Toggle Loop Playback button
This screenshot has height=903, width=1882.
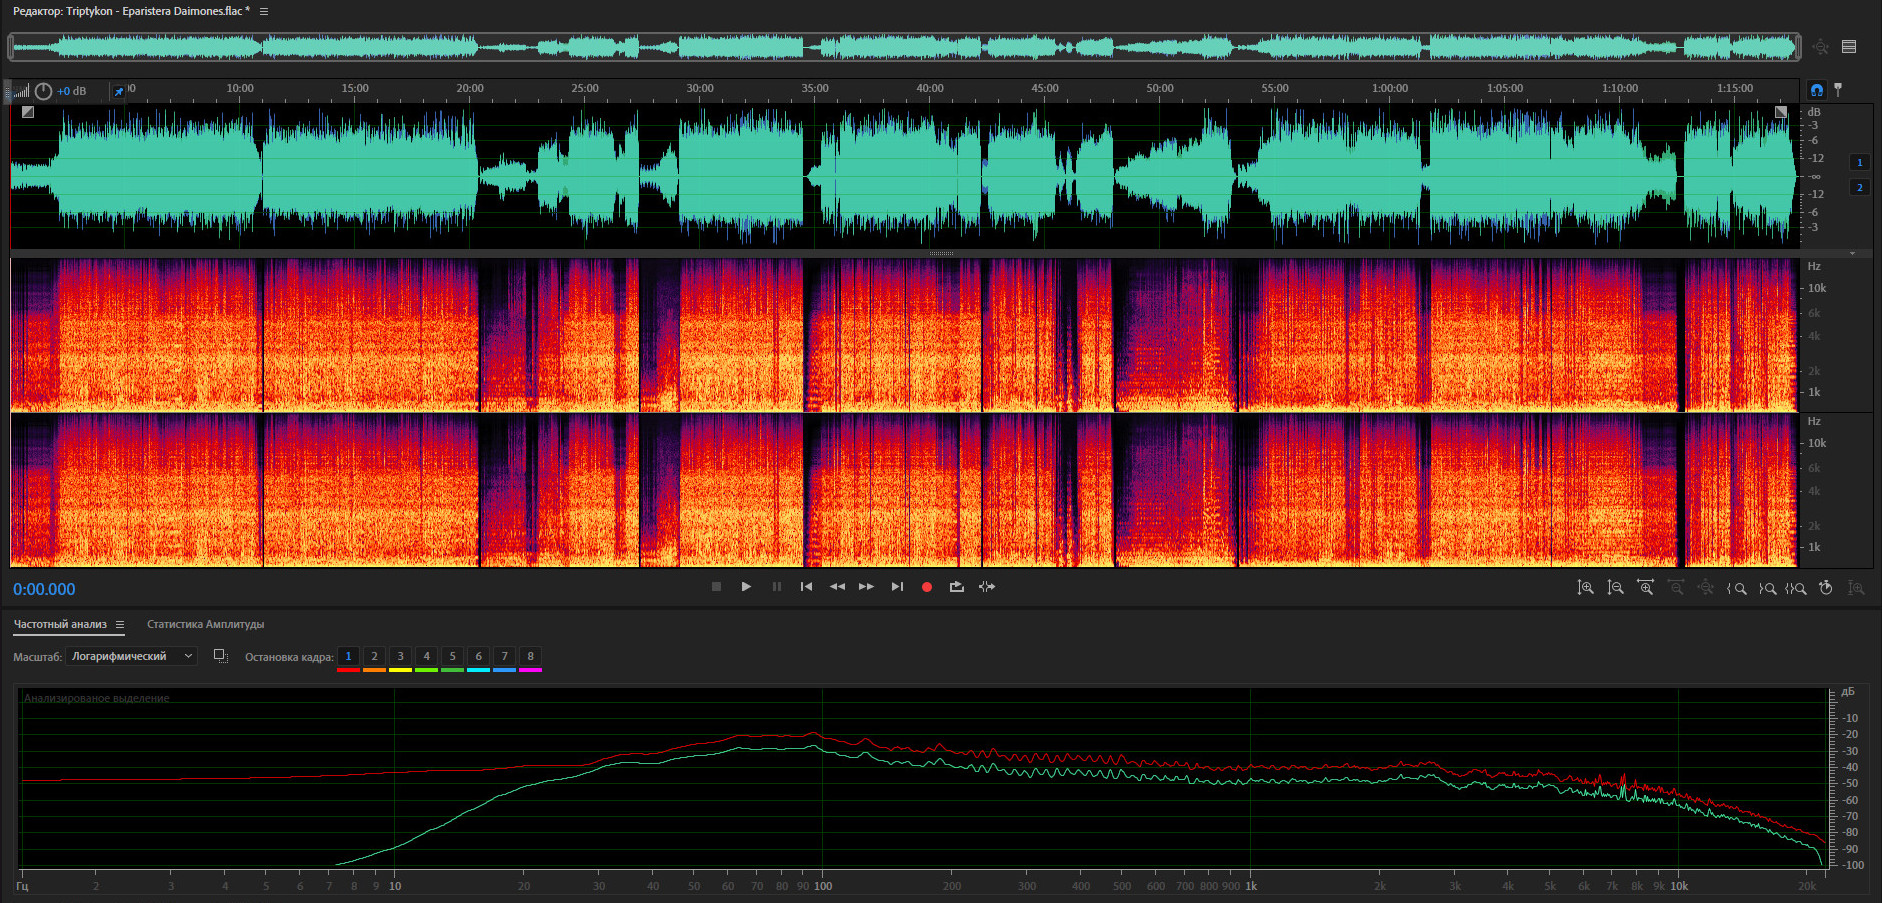[957, 587]
